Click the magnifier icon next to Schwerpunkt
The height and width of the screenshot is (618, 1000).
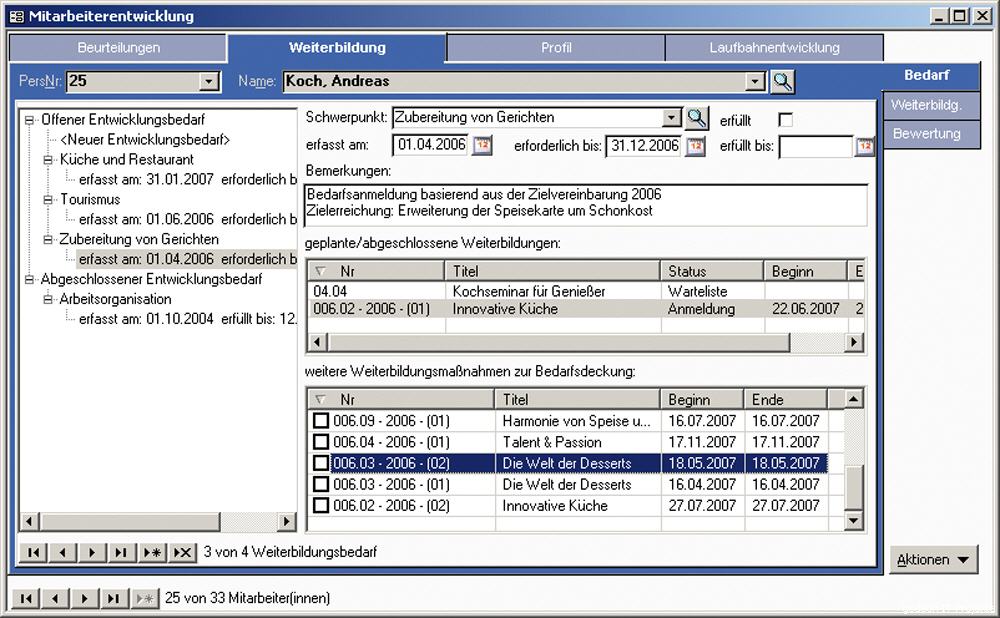pyautogui.click(x=696, y=118)
